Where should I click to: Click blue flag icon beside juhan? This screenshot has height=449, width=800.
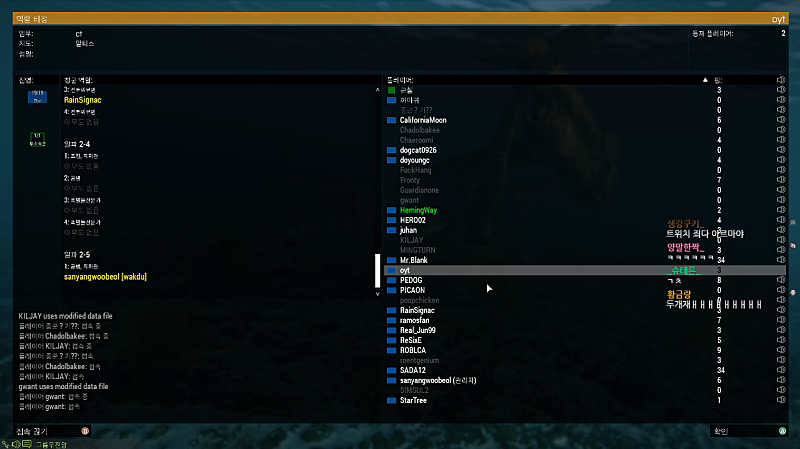tap(391, 230)
